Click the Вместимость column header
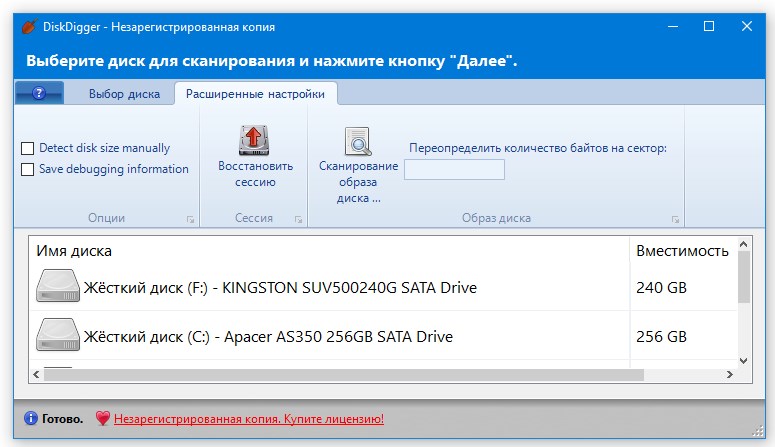775x447 pixels. coord(682,251)
